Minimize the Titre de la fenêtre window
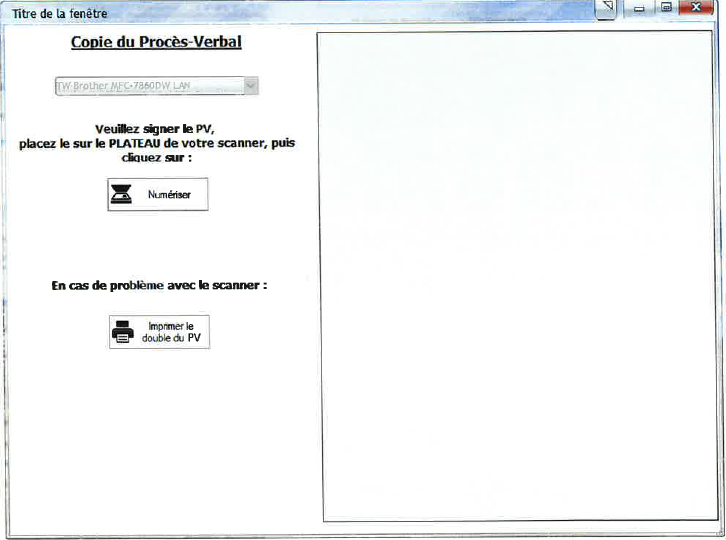The width and height of the screenshot is (726, 540). coord(639,8)
